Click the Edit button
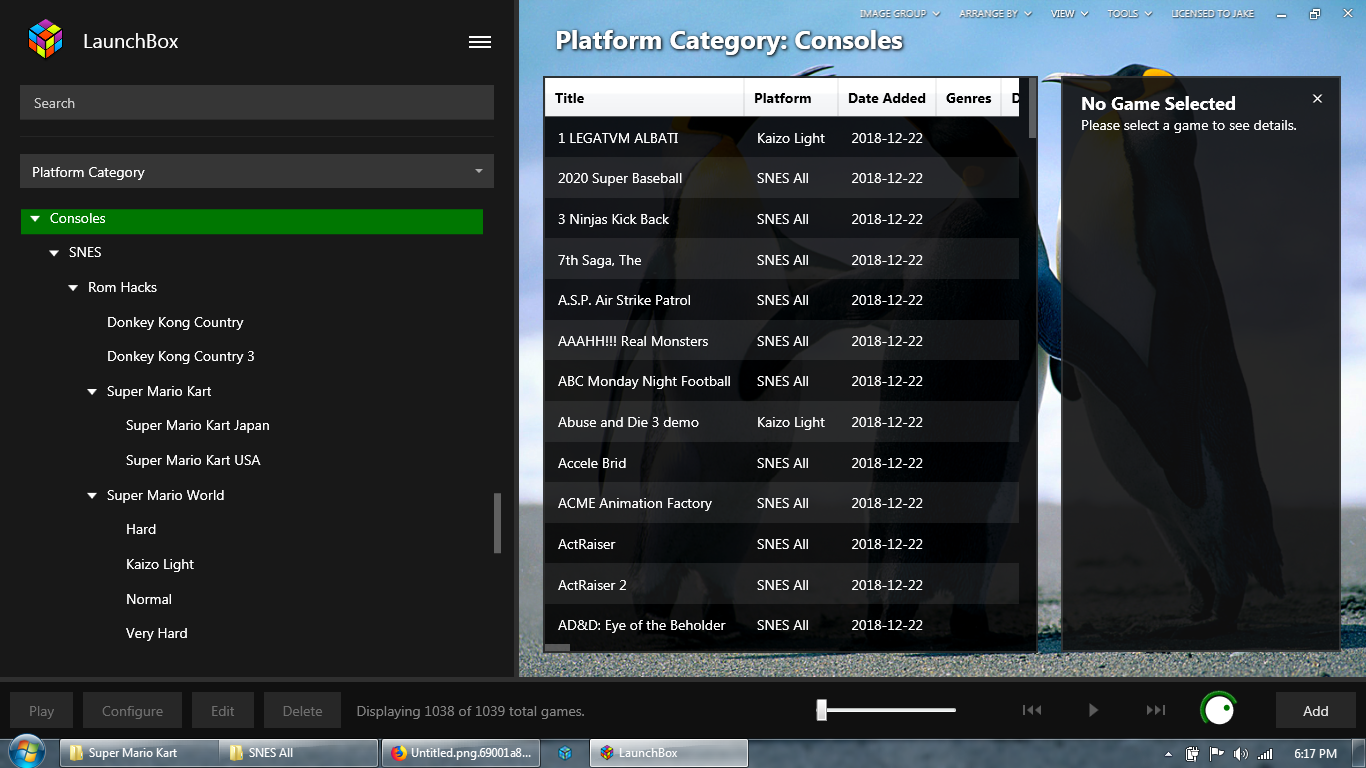This screenshot has width=1366, height=768. point(222,711)
